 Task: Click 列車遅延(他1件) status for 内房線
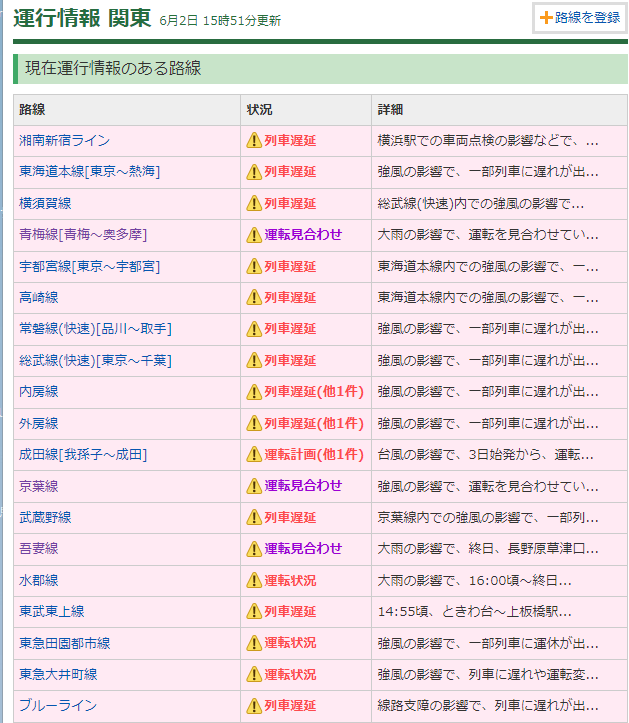(314, 391)
